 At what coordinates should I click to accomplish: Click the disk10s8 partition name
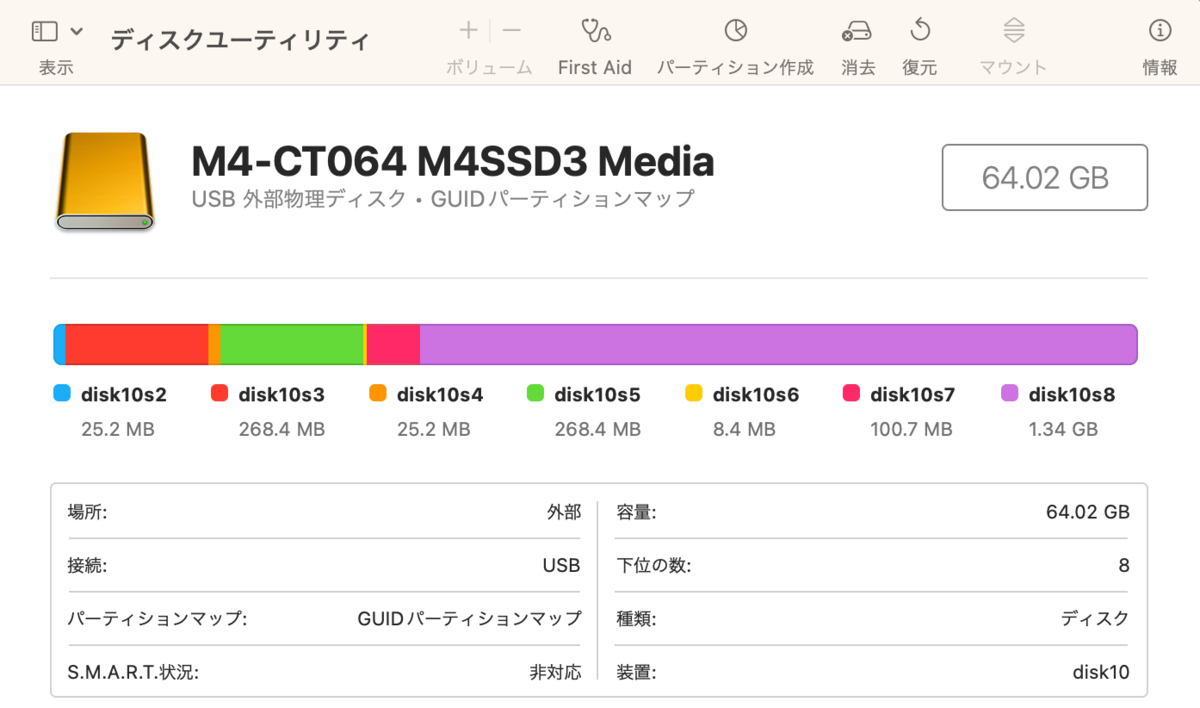tap(1072, 394)
